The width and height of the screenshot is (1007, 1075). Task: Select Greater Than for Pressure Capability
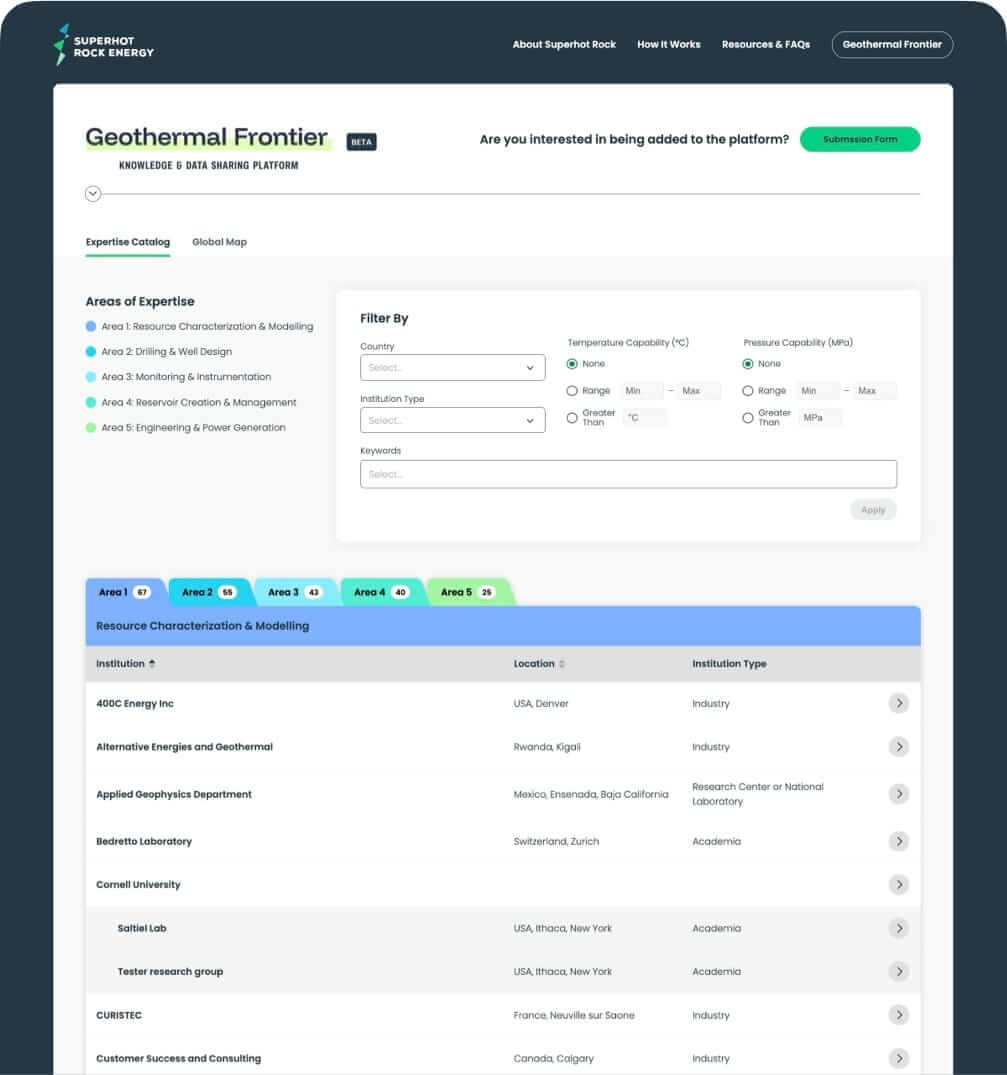click(748, 418)
